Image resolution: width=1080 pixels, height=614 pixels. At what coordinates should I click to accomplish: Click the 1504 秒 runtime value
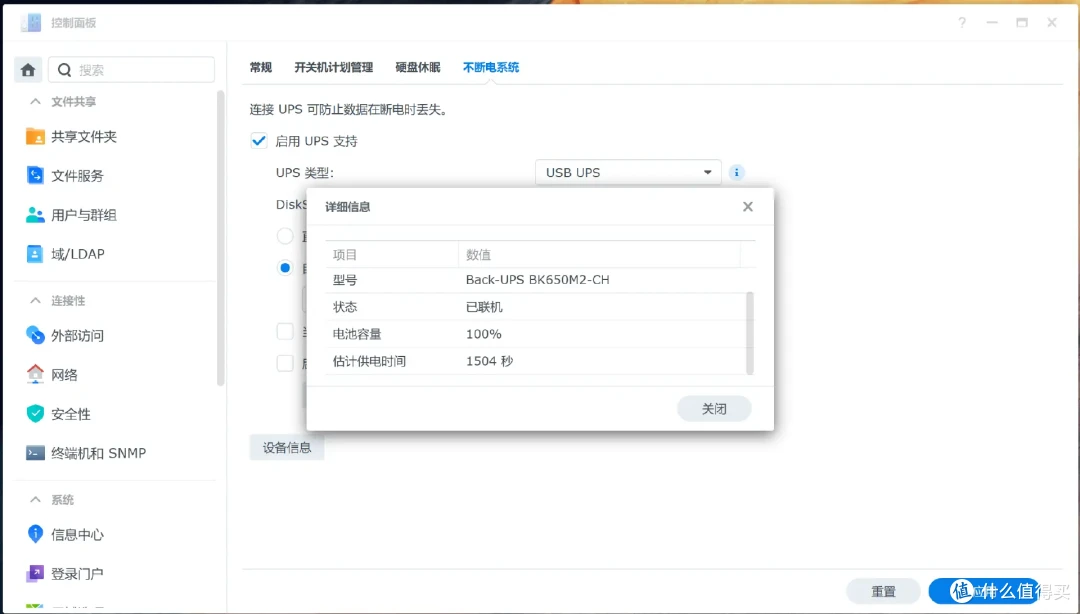489,361
